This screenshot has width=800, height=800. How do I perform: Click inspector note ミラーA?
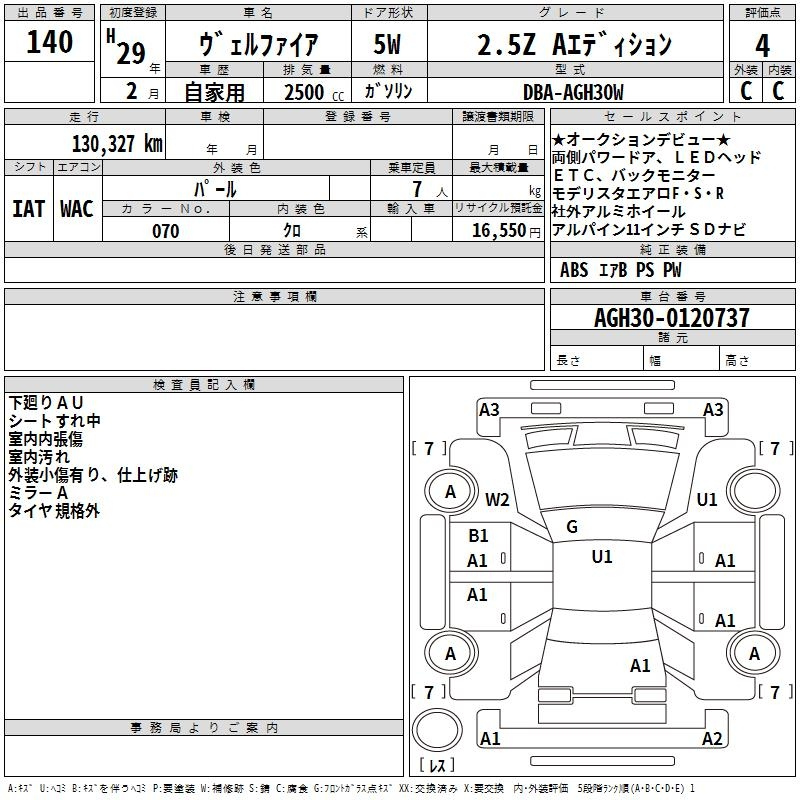click(38, 493)
